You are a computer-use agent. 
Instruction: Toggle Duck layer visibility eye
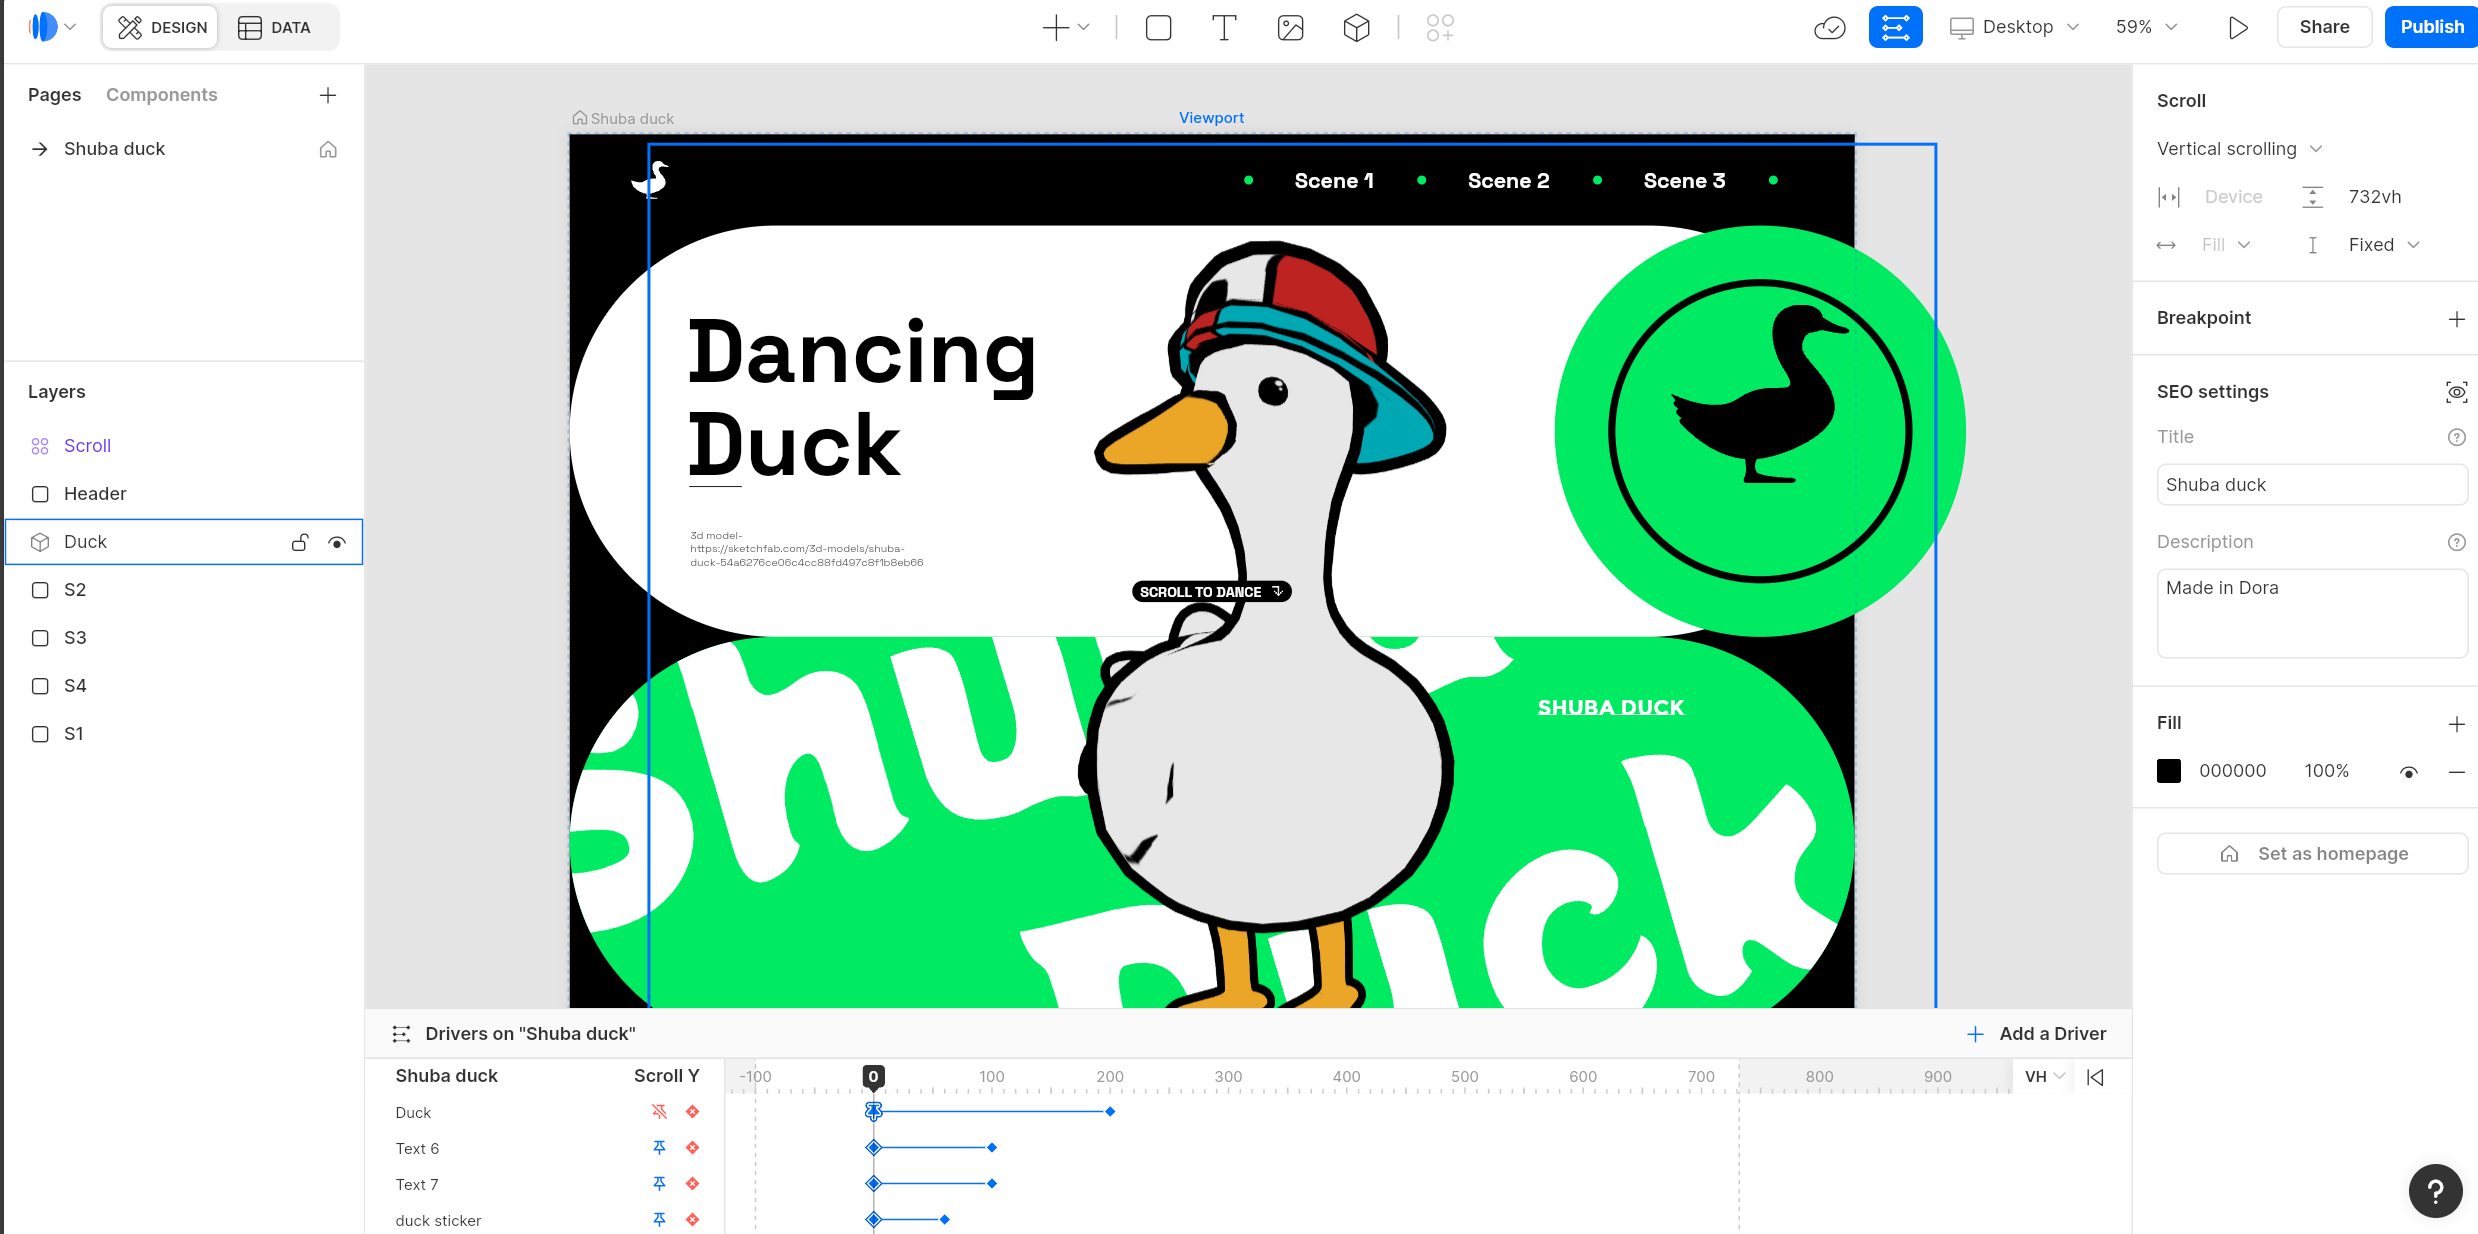pyautogui.click(x=337, y=542)
